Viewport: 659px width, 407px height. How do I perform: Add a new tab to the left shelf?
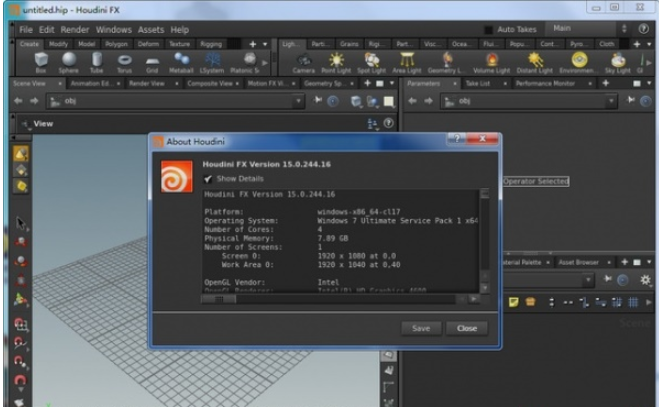(x=253, y=44)
